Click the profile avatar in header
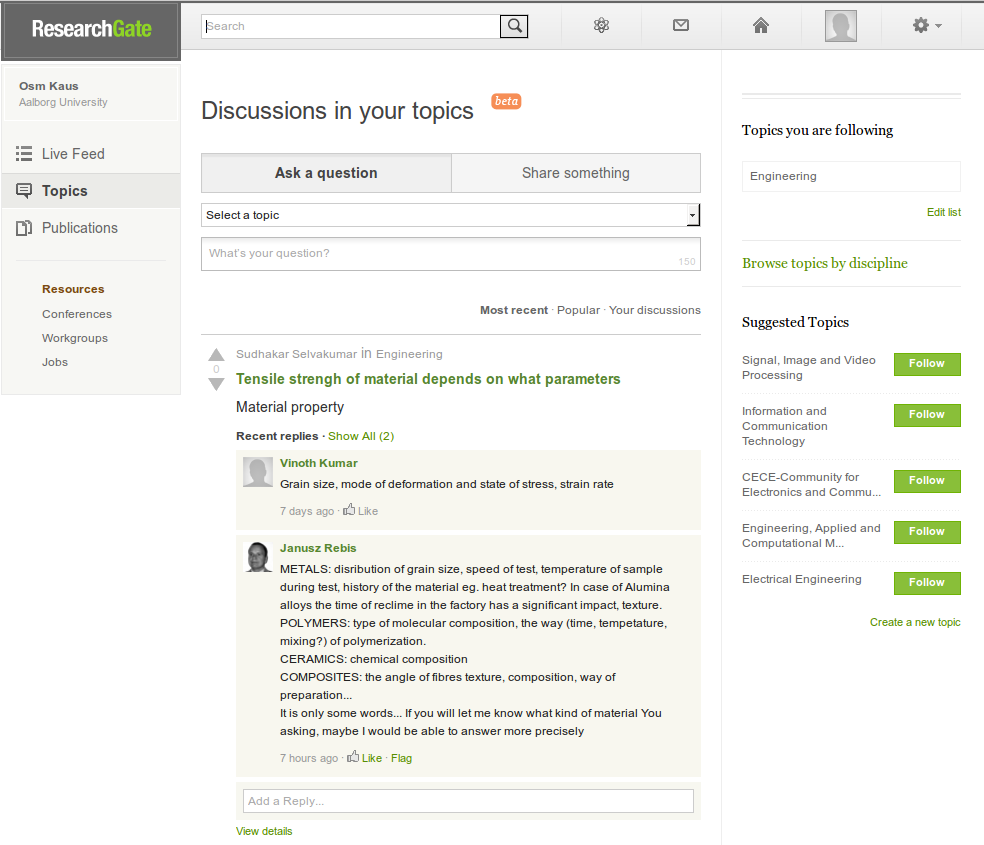Screen dimensions: 984x845 [841, 26]
